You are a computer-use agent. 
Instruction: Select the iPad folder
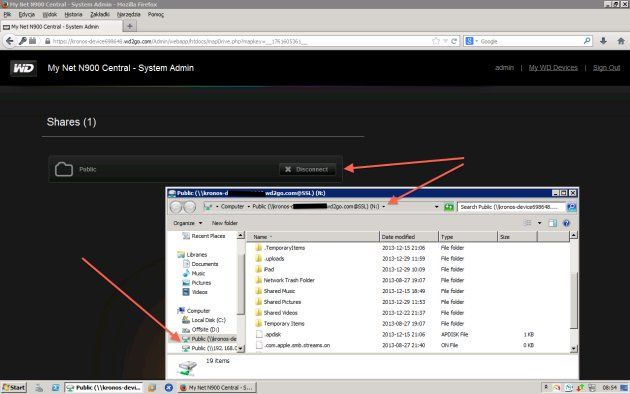click(268, 269)
